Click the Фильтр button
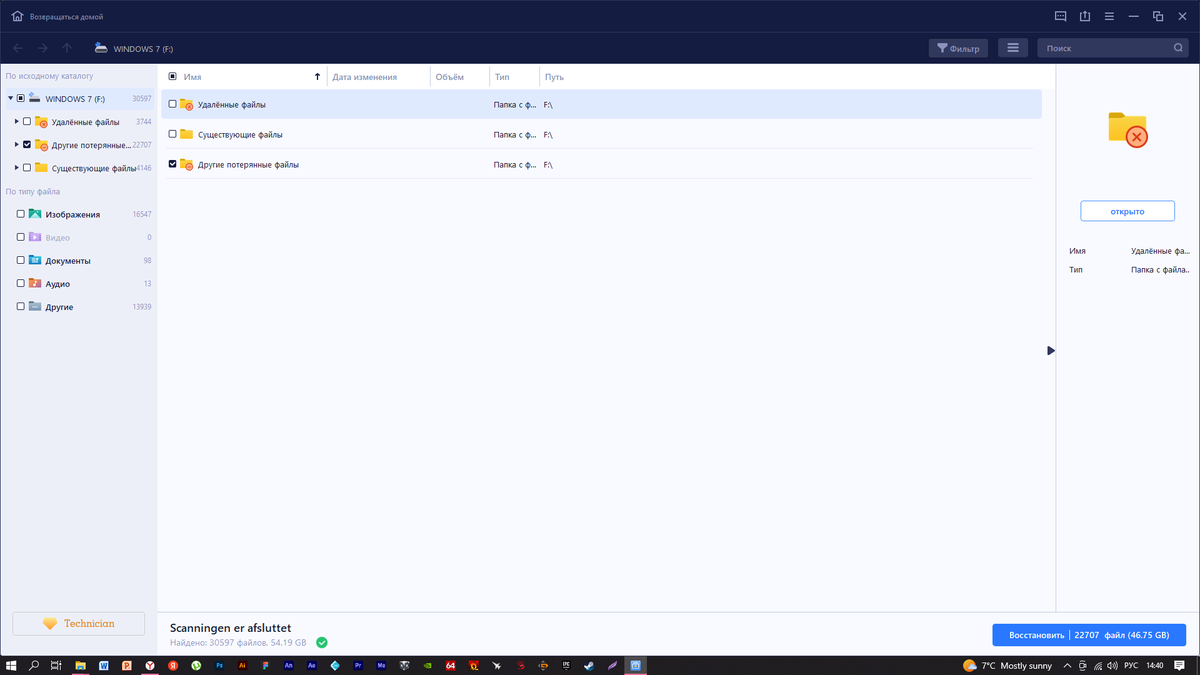1200x675 pixels. click(x=958, y=48)
